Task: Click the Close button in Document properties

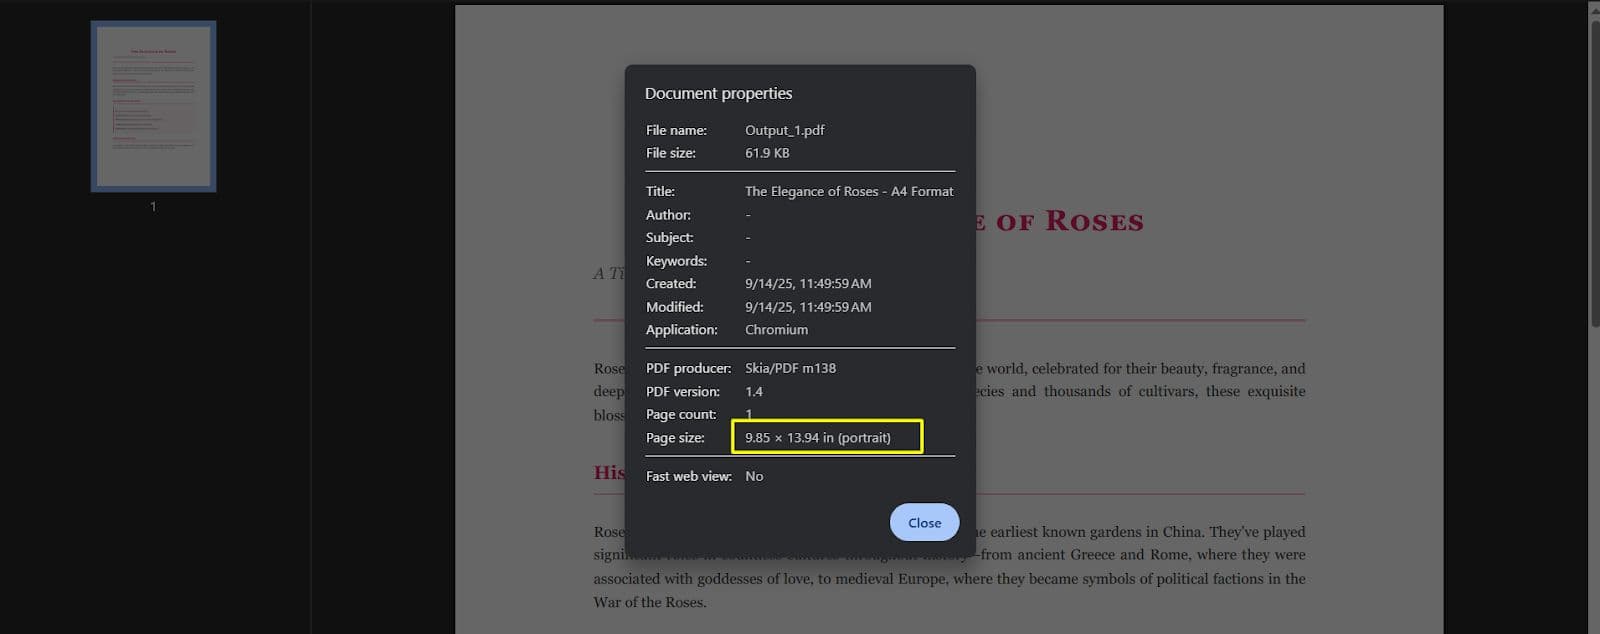Action: 924,523
